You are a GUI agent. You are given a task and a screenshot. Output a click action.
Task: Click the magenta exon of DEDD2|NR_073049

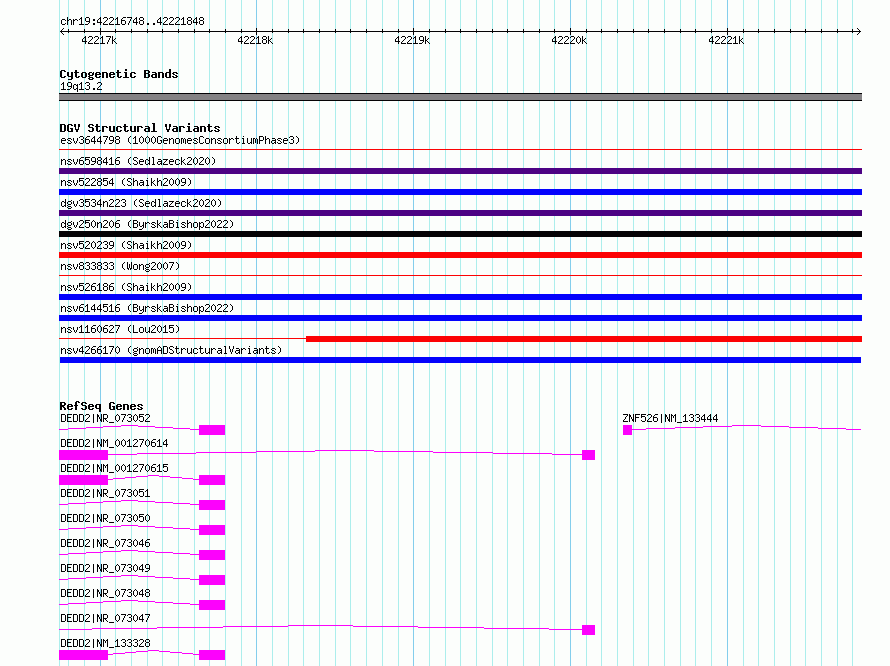(212, 580)
